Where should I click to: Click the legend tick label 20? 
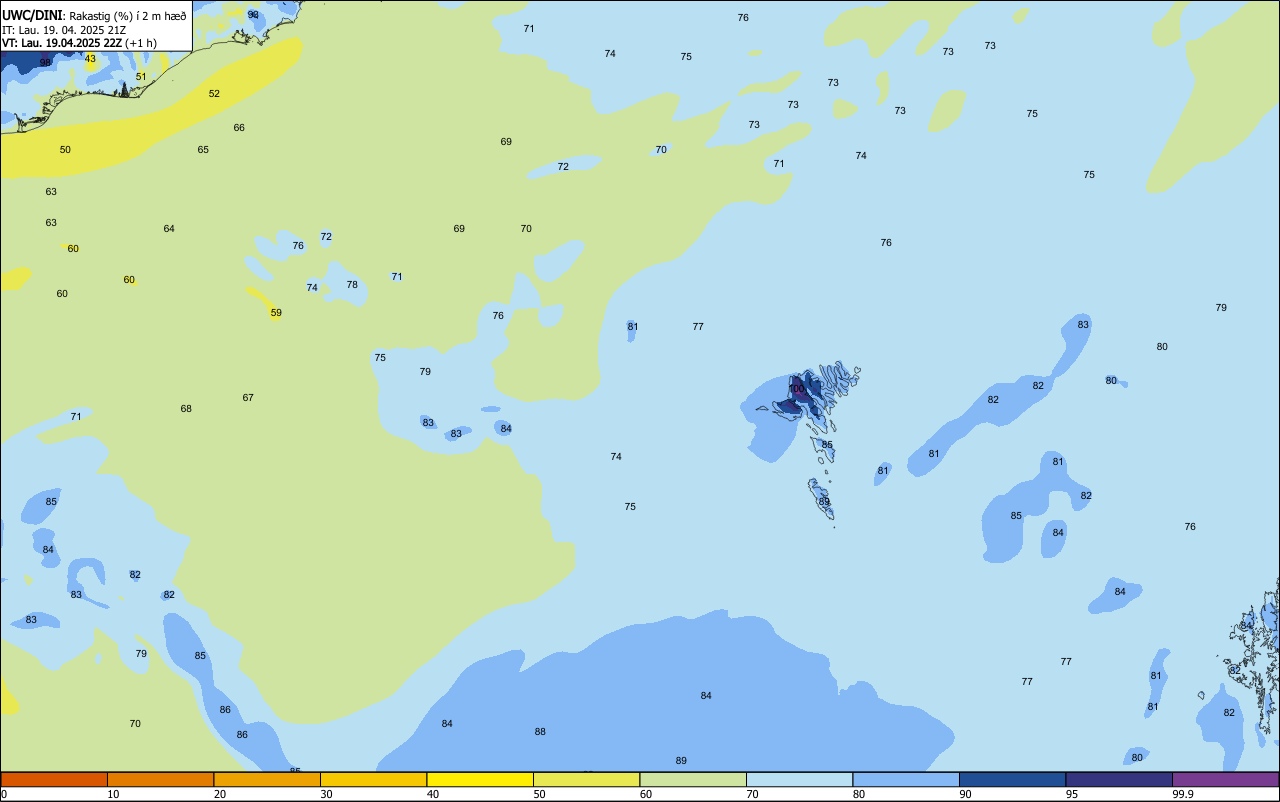[x=220, y=794]
